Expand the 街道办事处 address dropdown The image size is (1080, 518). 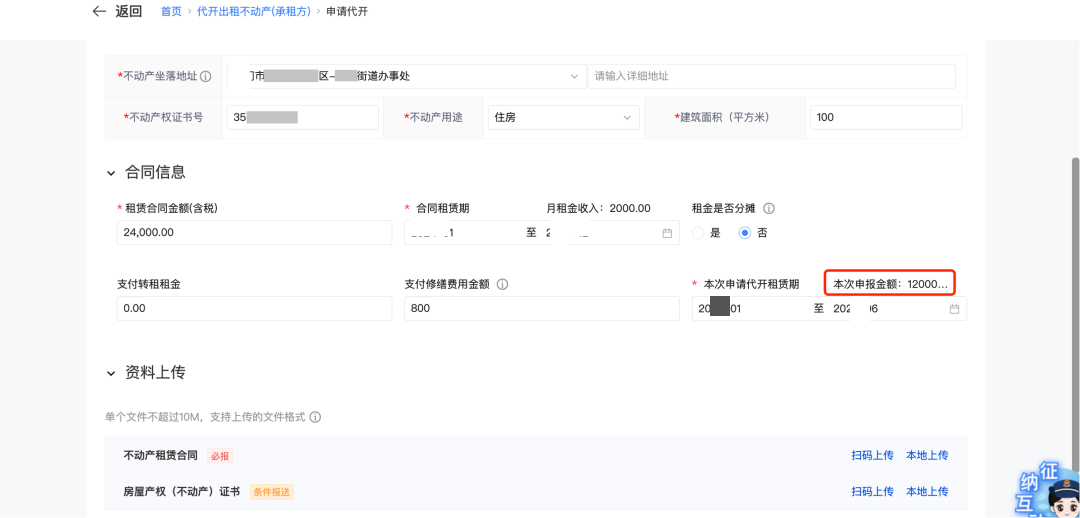(406, 76)
